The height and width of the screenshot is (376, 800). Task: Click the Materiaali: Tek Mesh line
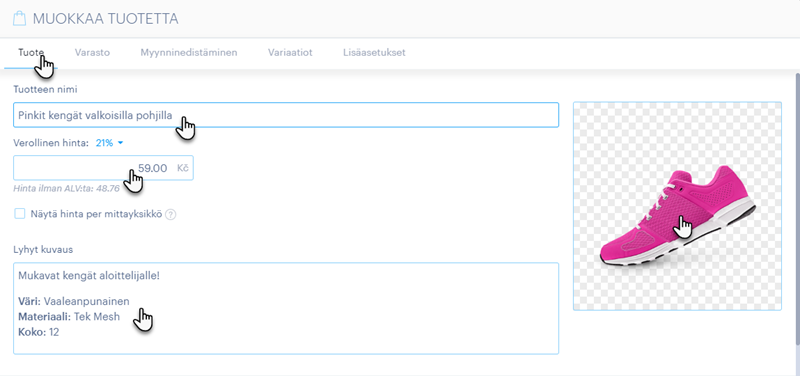click(69, 317)
